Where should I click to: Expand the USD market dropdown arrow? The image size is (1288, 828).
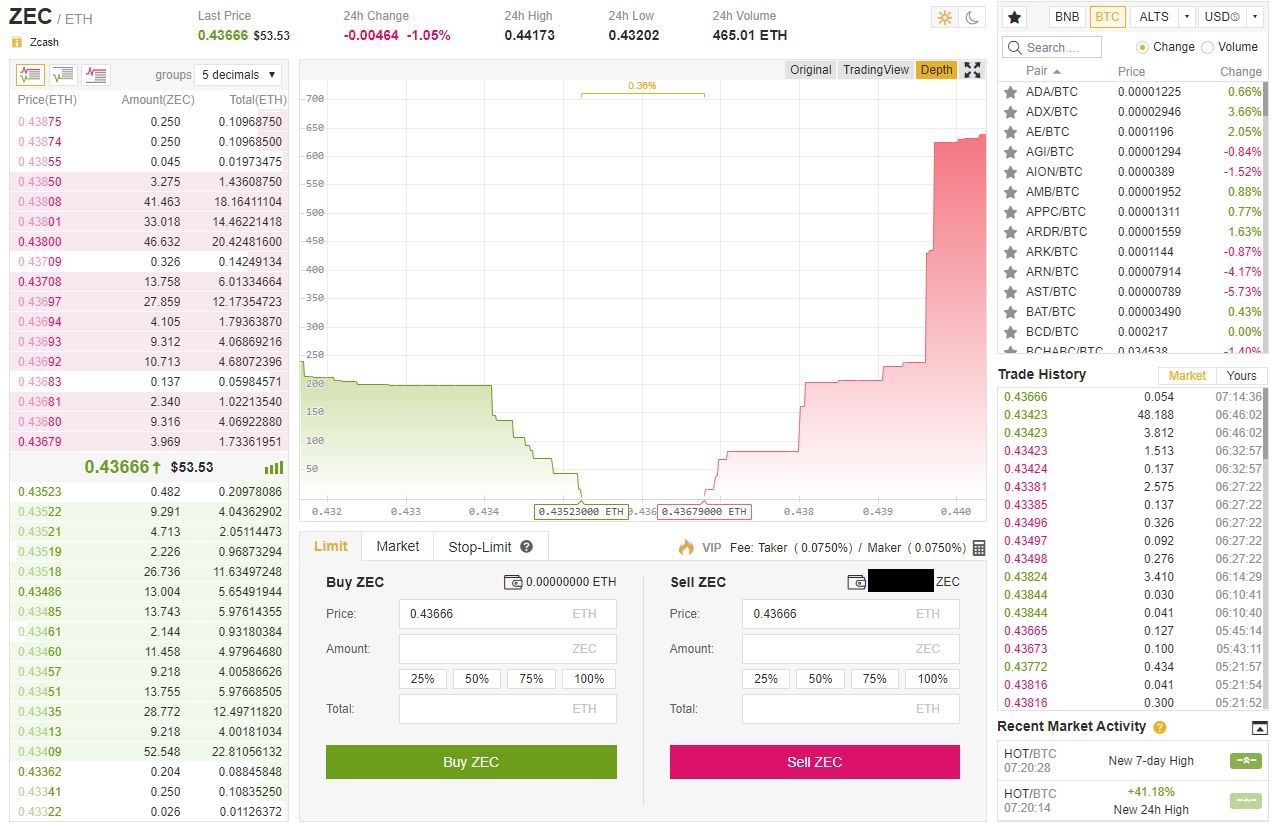tap(1256, 17)
